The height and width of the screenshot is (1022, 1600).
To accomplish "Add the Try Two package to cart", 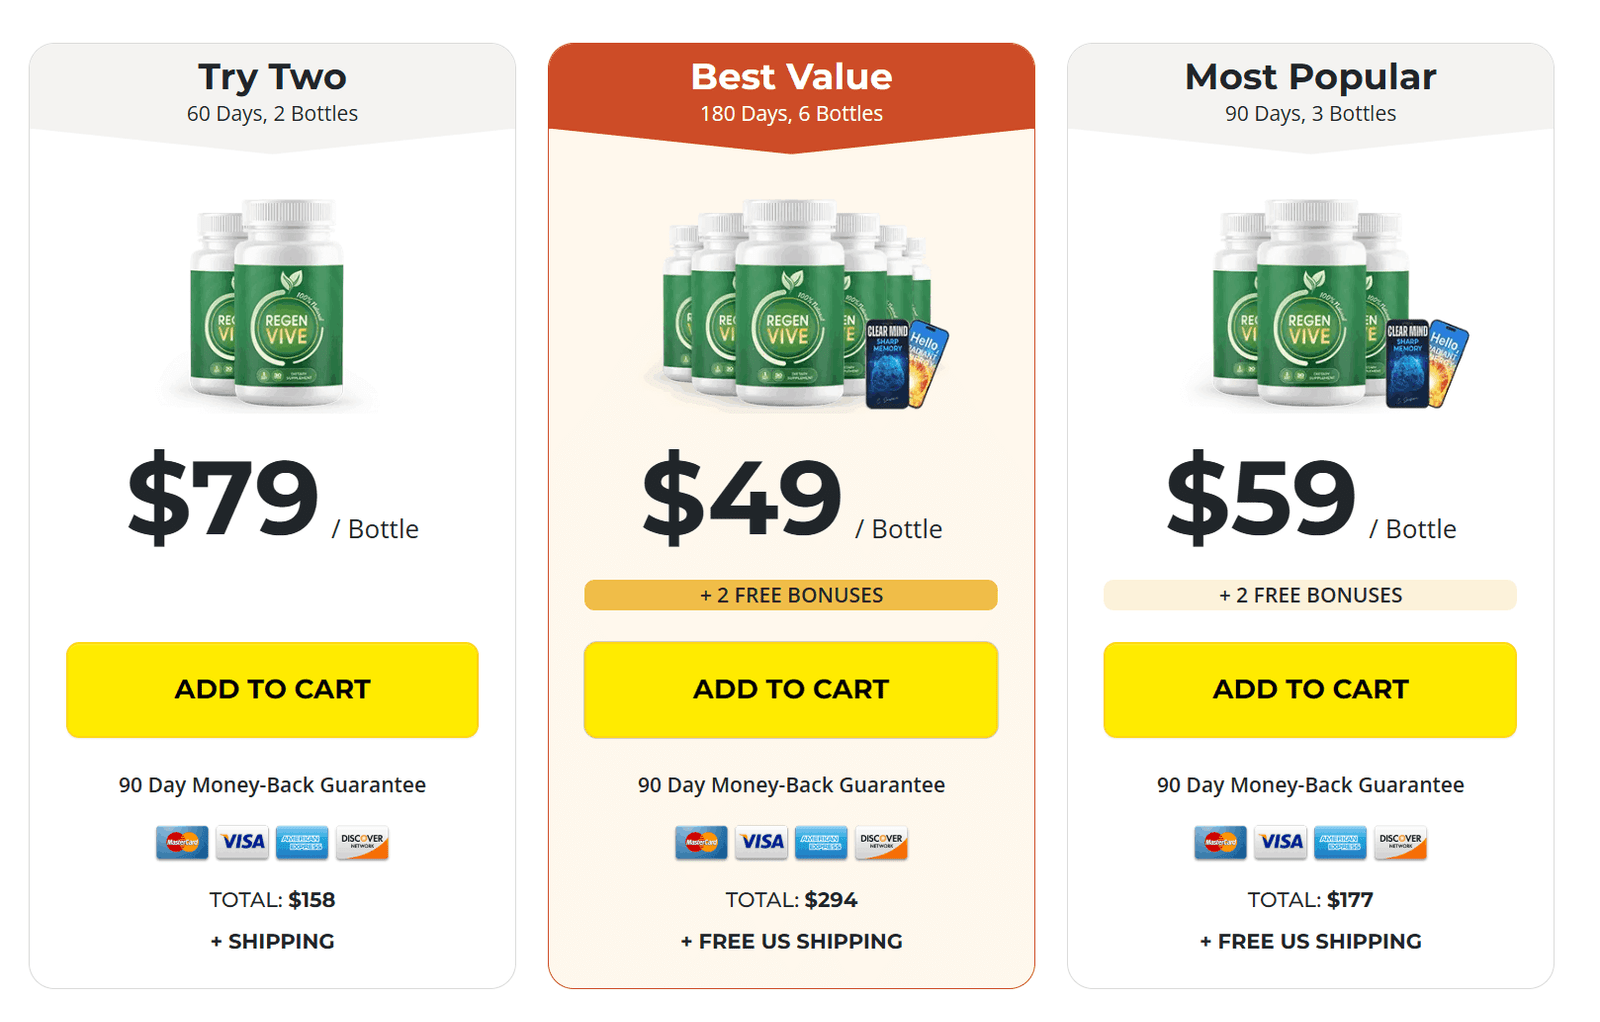I will tap(272, 690).
